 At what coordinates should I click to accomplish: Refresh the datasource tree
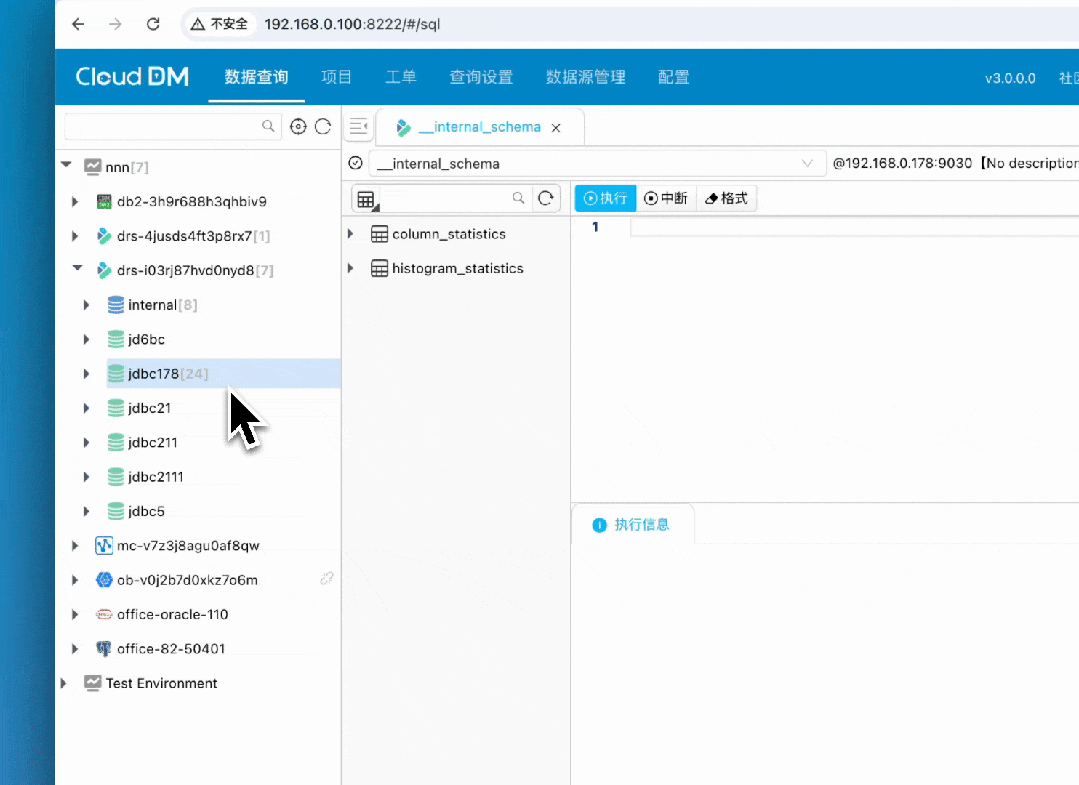tap(323, 127)
